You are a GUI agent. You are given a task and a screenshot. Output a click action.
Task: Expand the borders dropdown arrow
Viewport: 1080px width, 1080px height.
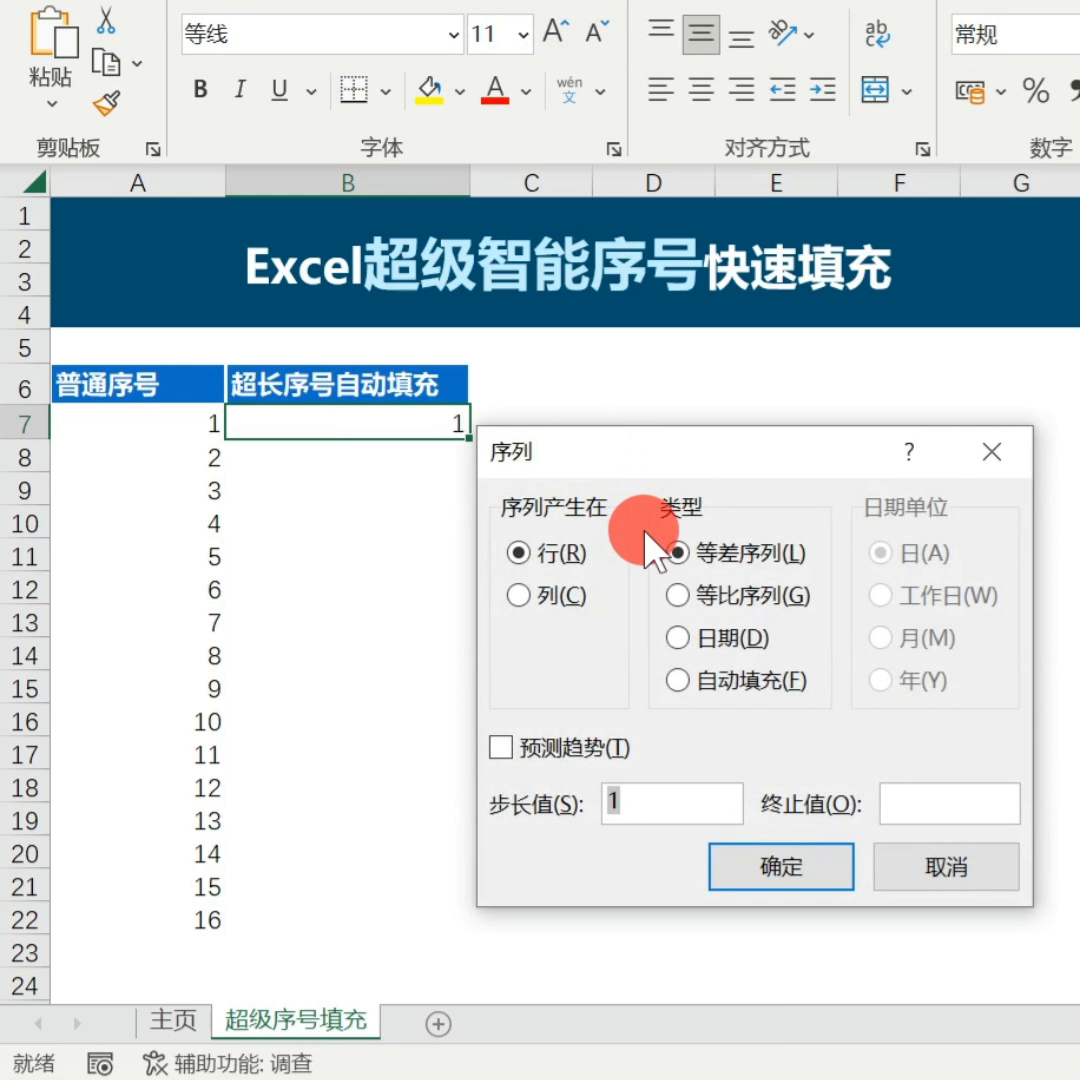click(x=386, y=91)
